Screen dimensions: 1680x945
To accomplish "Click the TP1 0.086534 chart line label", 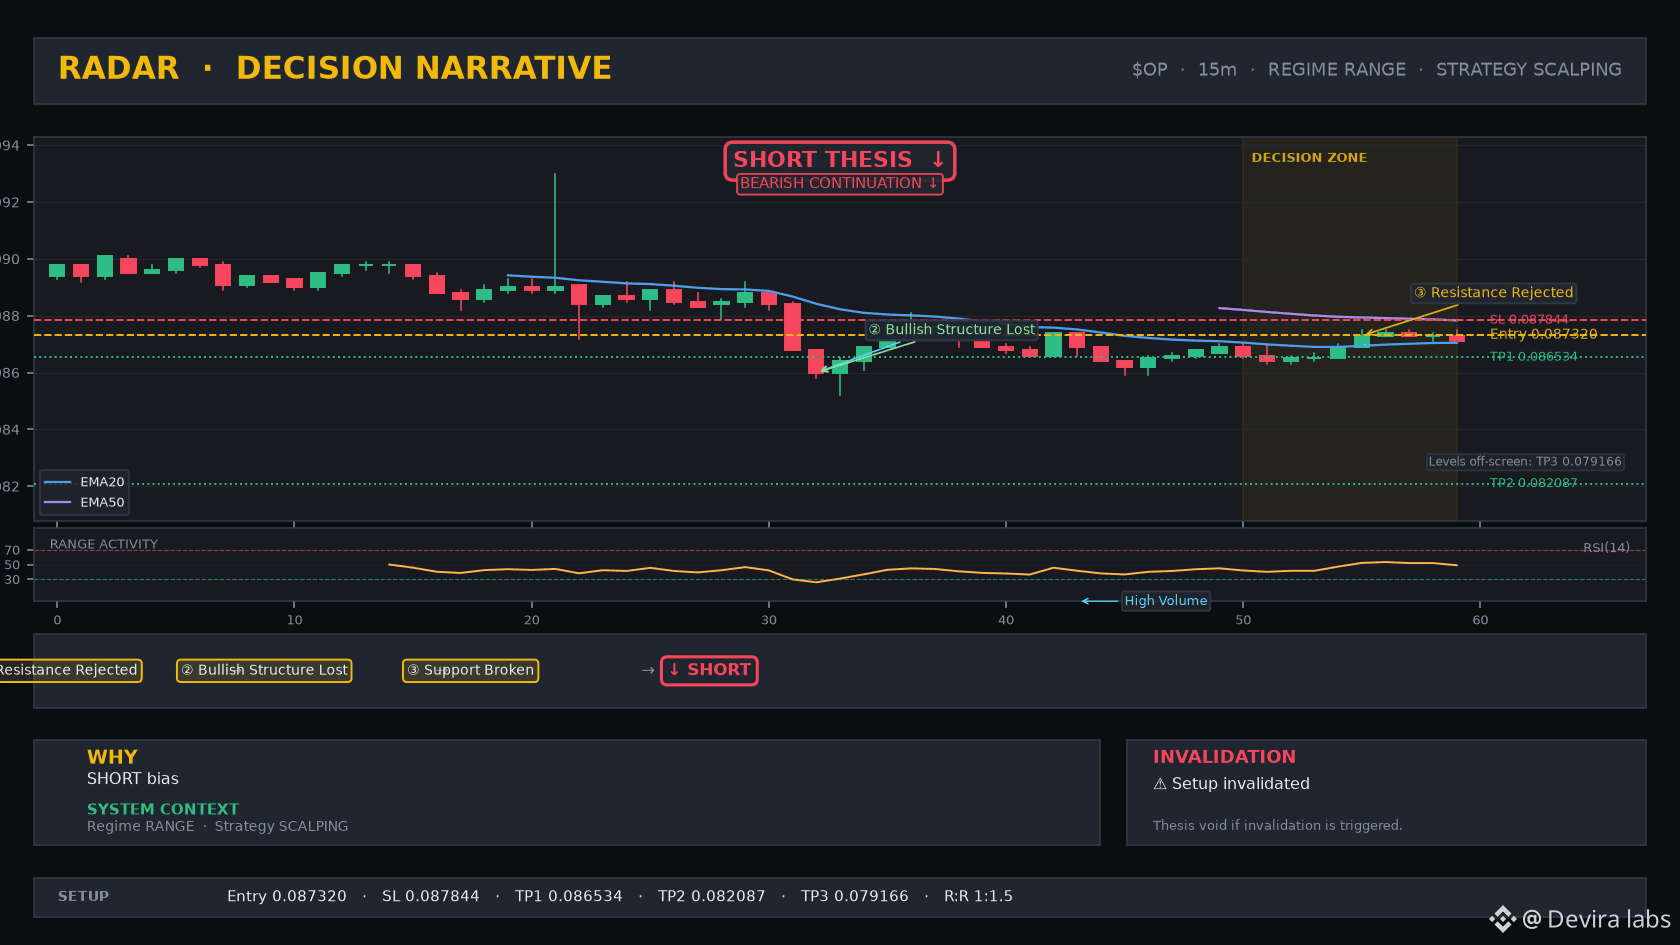I will tap(1533, 356).
